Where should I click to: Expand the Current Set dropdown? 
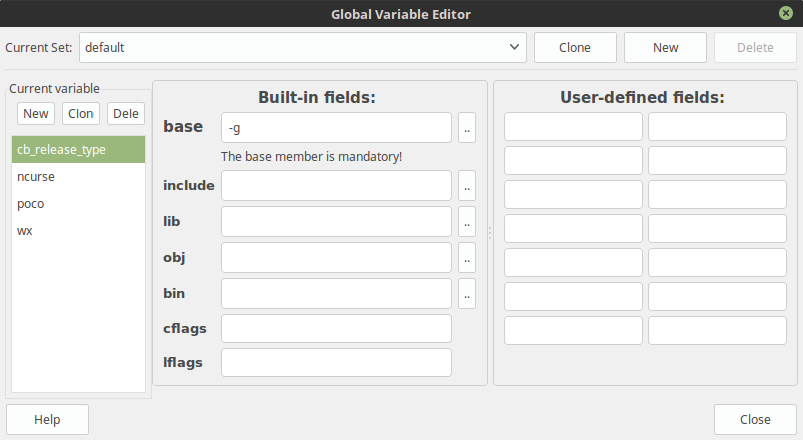point(515,47)
